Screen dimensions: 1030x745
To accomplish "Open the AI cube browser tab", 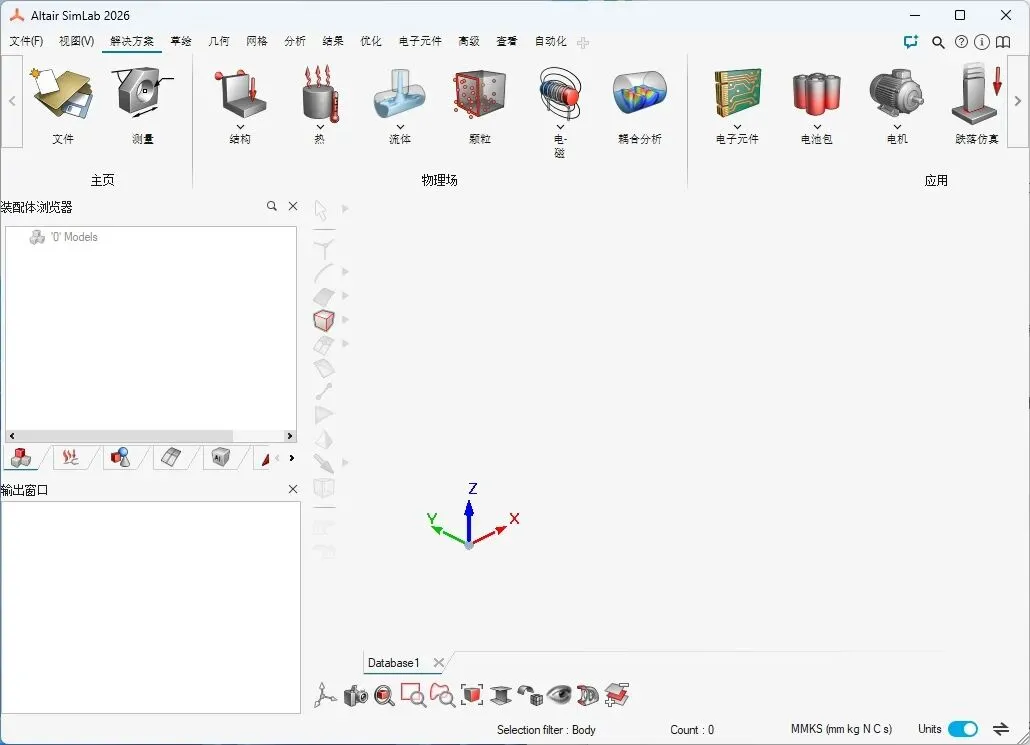I will point(221,457).
